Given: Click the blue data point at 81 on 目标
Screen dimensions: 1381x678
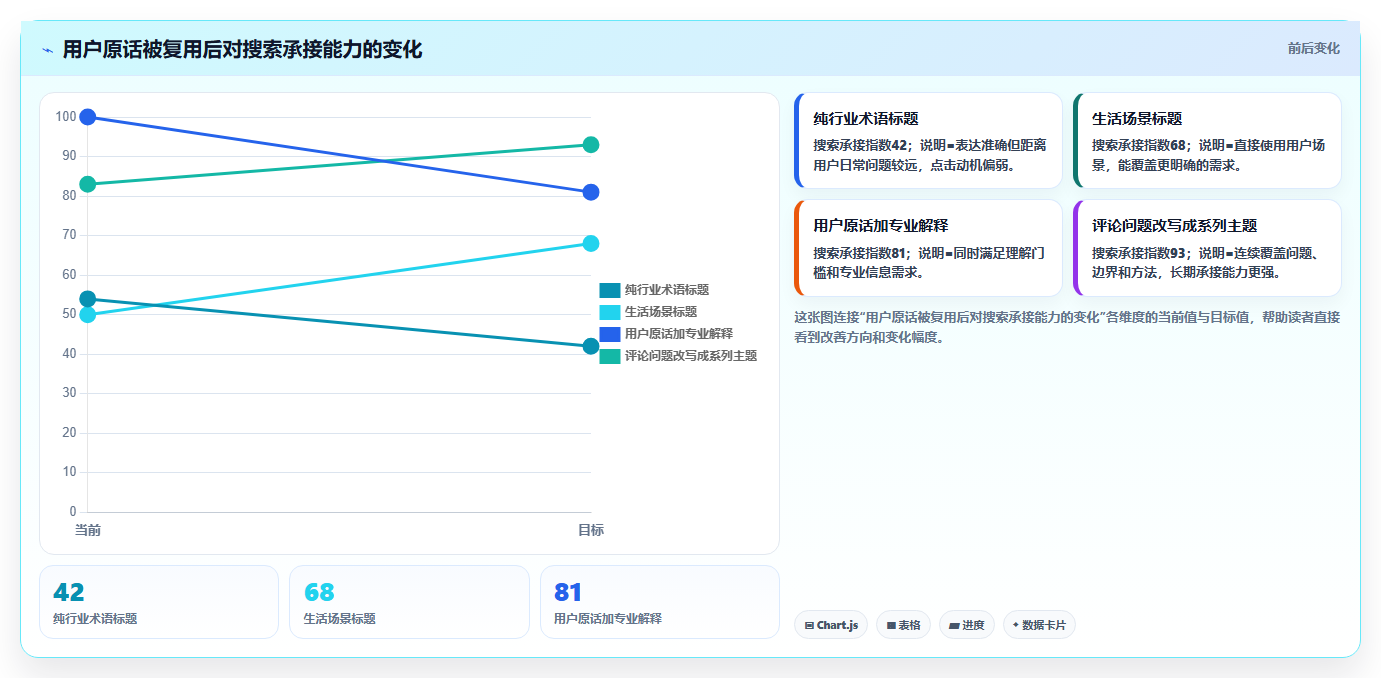Looking at the screenshot, I should 591,192.
